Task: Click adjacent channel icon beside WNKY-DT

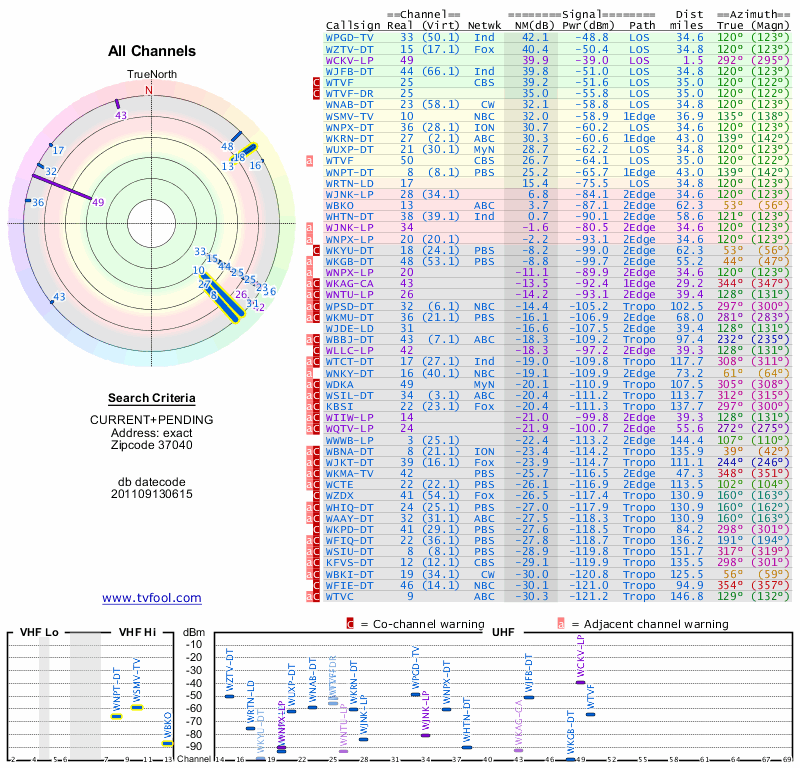Action: [310, 372]
